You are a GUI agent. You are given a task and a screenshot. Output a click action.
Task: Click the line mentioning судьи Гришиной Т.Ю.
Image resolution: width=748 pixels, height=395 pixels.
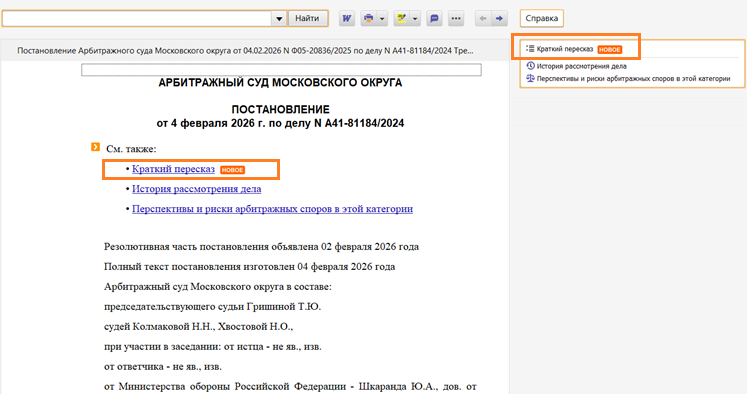[x=212, y=307]
